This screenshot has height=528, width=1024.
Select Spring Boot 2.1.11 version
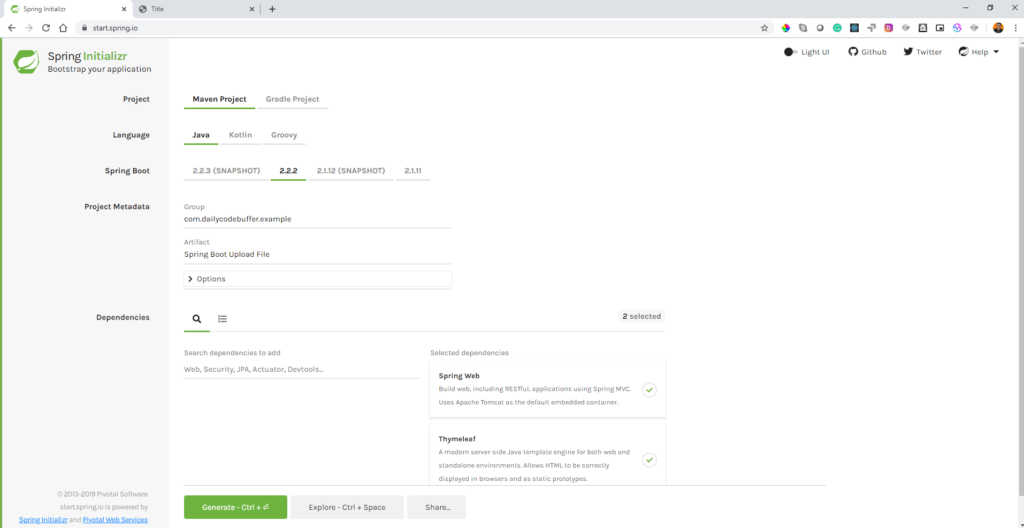413,171
